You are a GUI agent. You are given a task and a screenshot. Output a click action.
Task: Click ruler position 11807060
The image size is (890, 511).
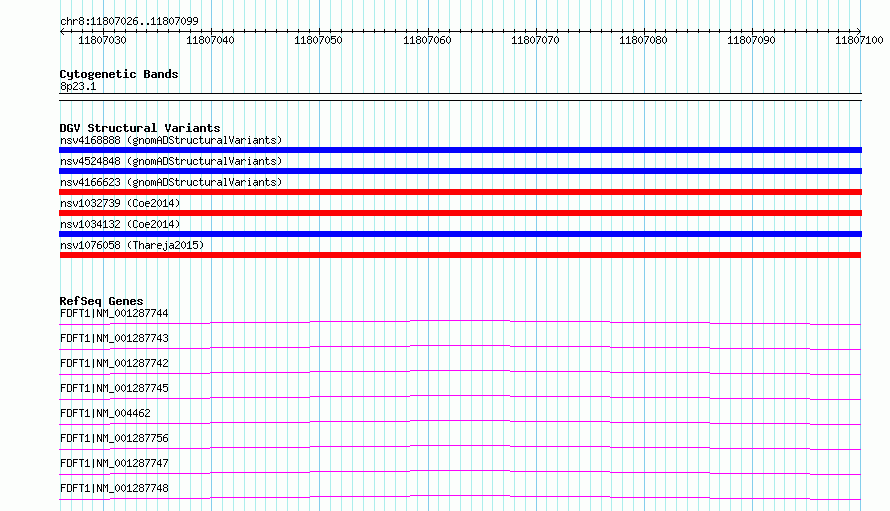427,40
